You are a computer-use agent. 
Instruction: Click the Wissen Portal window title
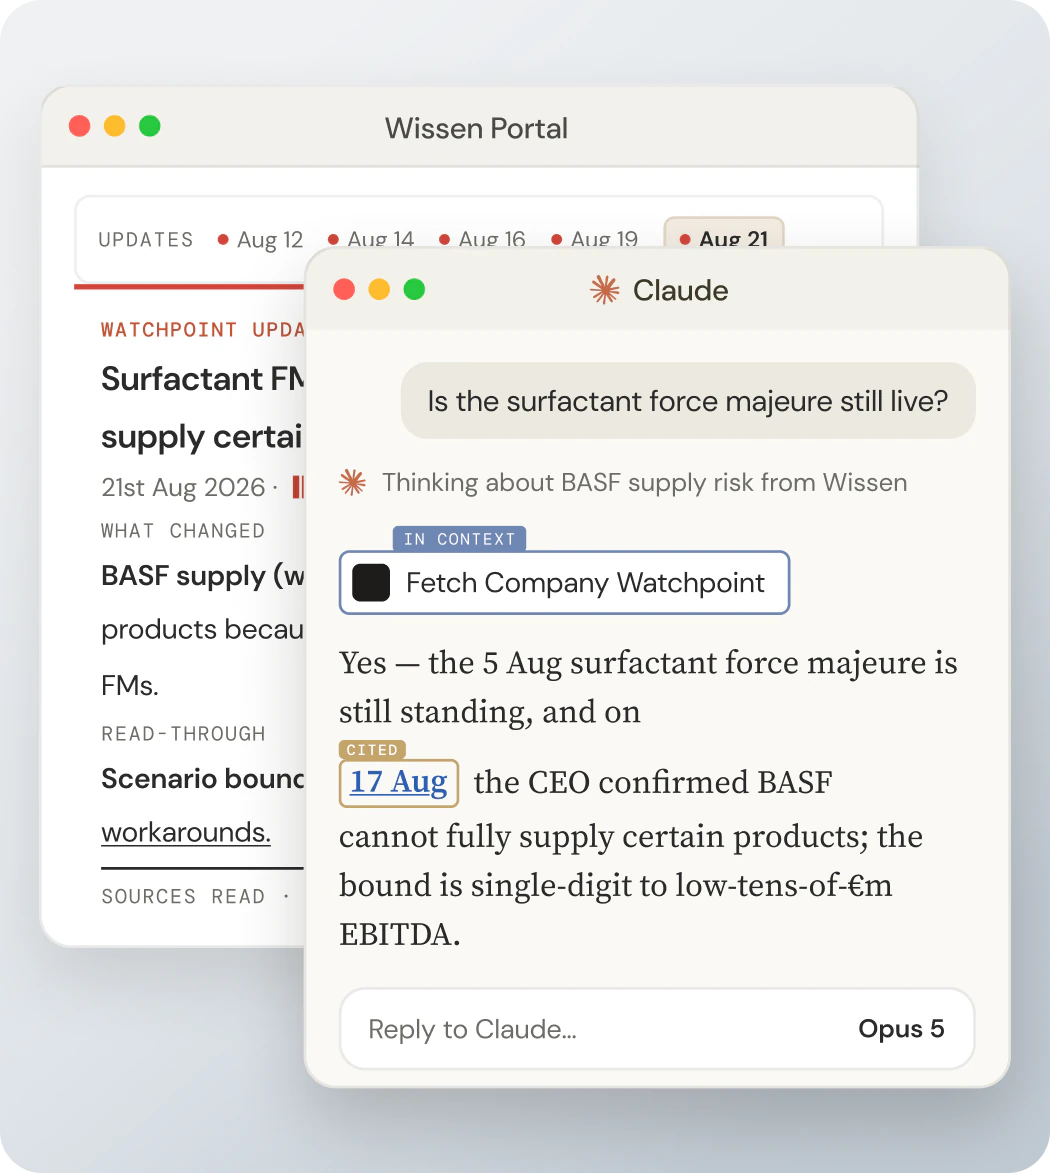coord(476,129)
